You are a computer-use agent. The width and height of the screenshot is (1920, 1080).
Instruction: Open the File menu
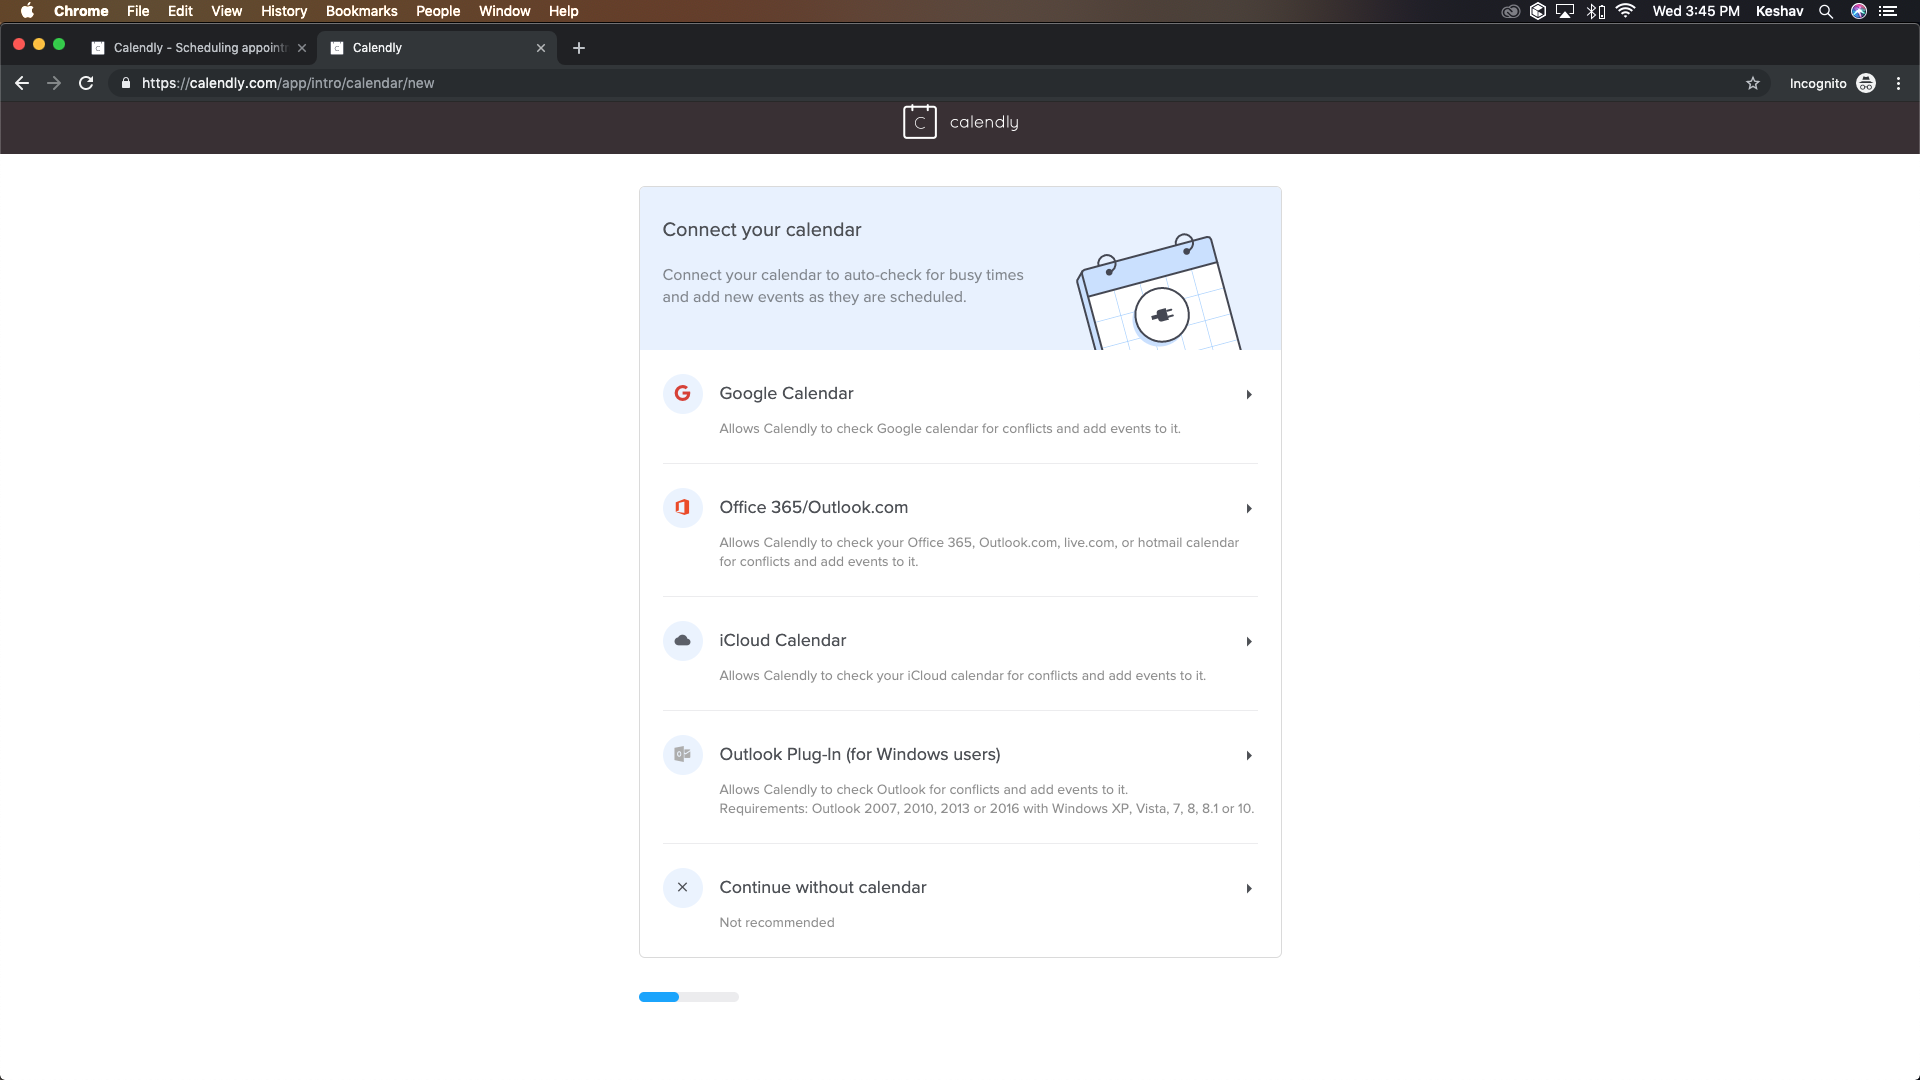[x=138, y=11]
